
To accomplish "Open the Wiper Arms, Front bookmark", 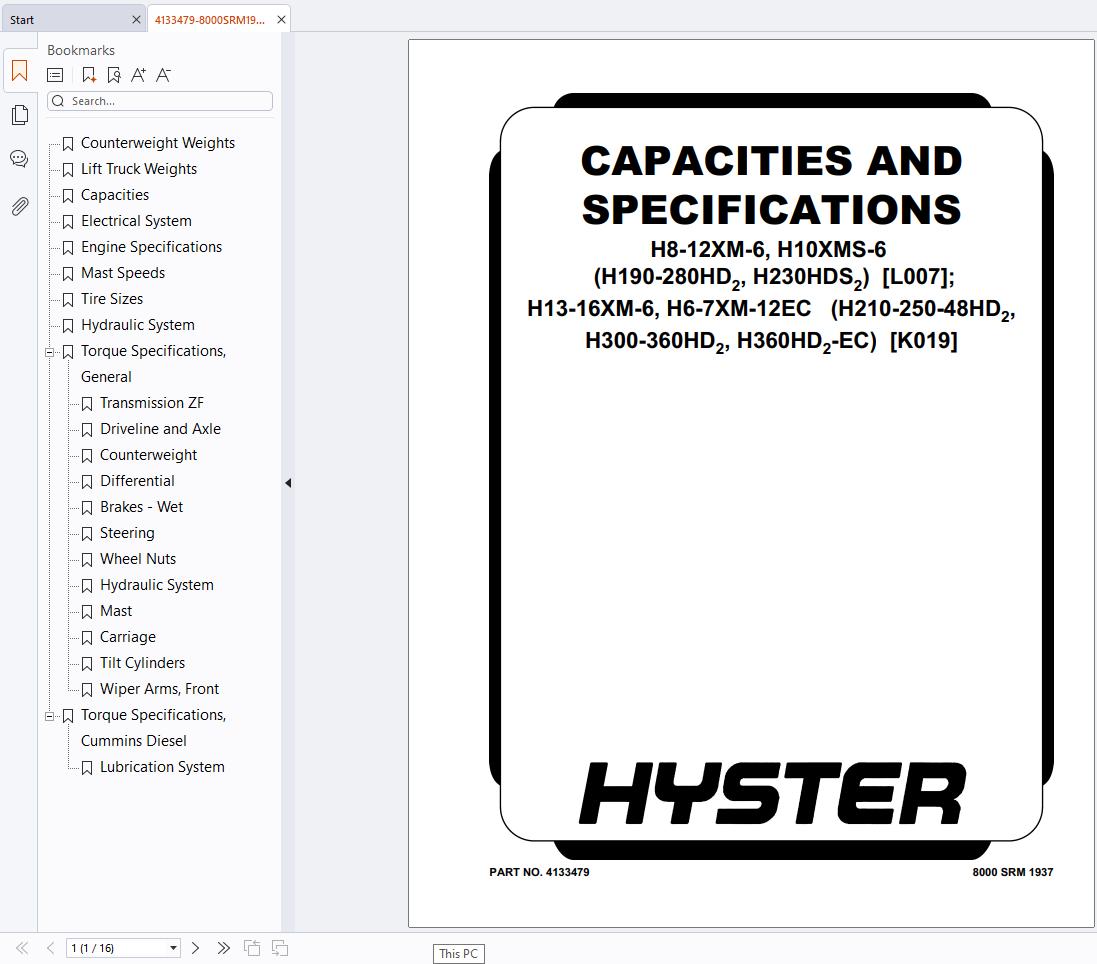I will coord(159,688).
